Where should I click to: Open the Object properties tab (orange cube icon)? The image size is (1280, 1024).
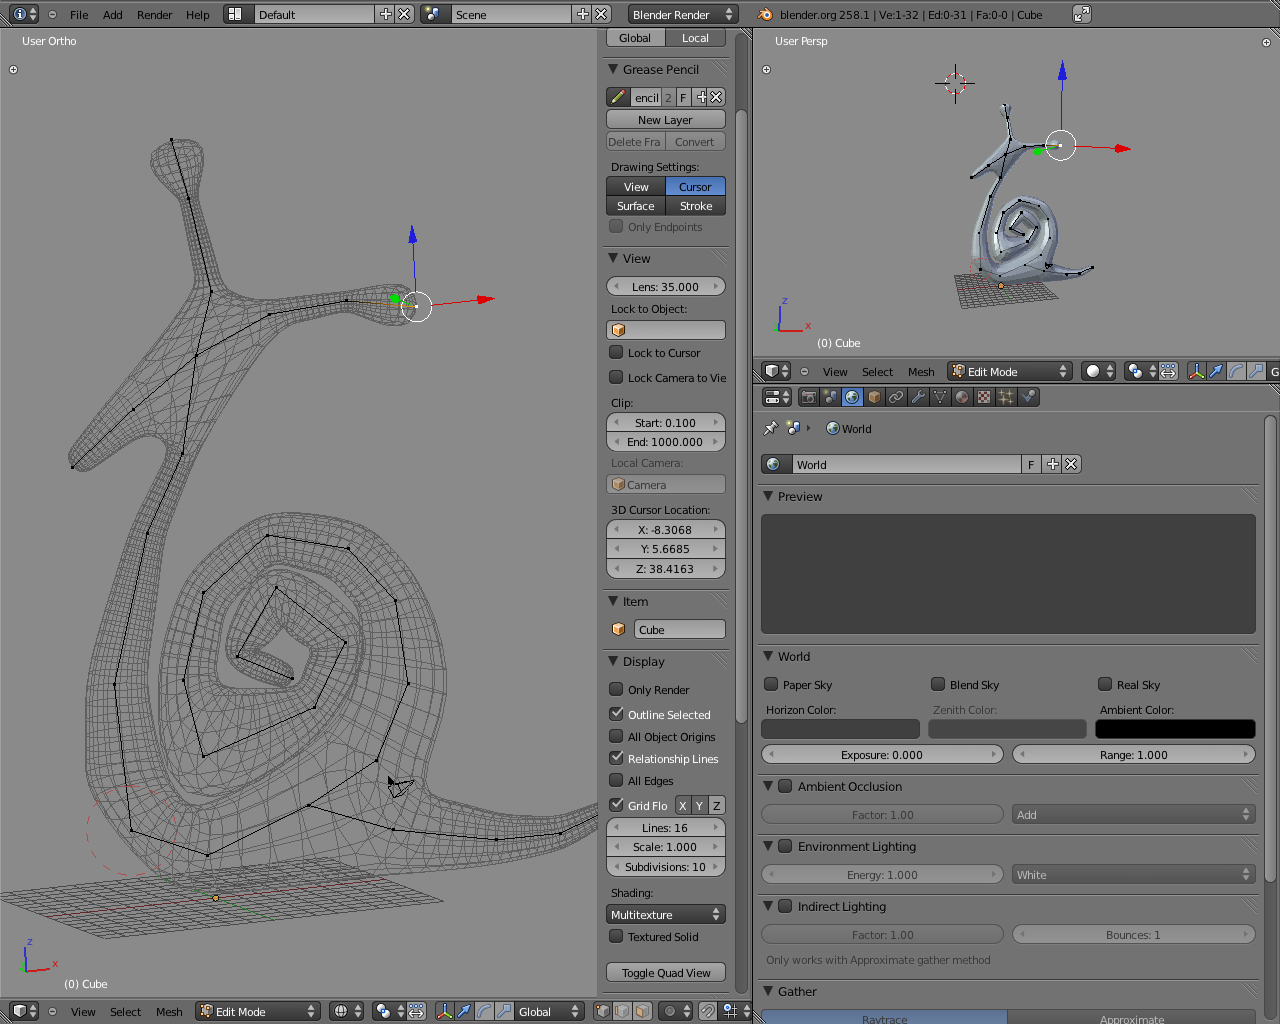(x=874, y=397)
